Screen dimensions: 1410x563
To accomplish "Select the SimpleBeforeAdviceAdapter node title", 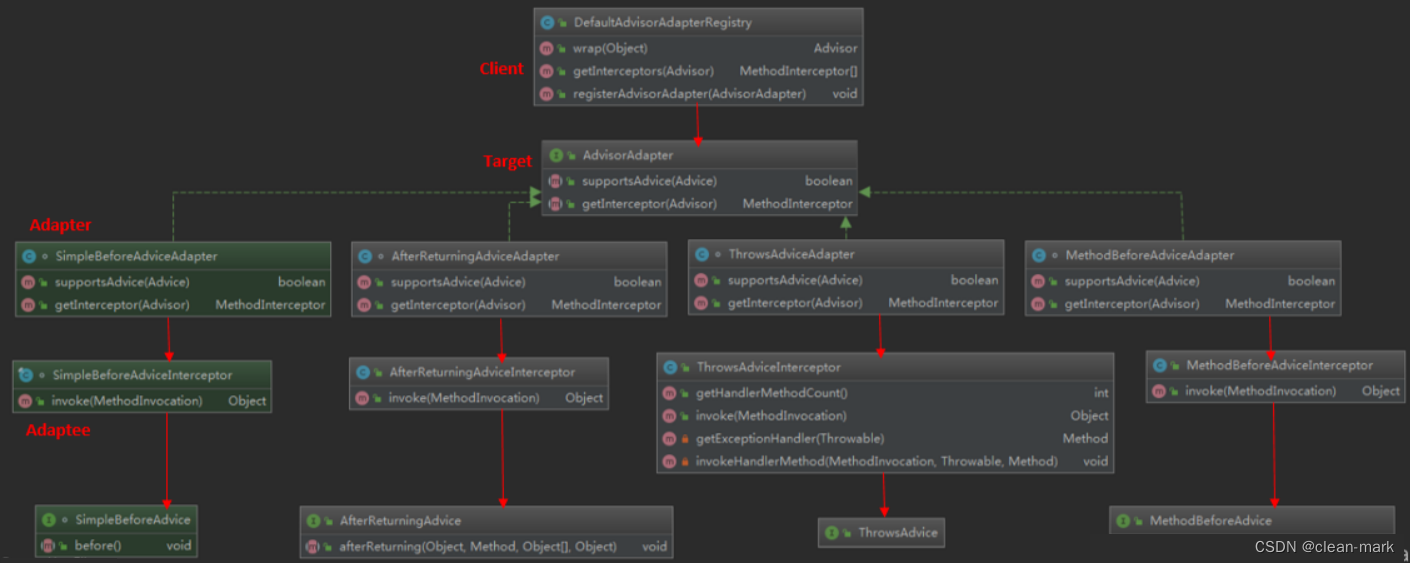I will click(x=135, y=256).
